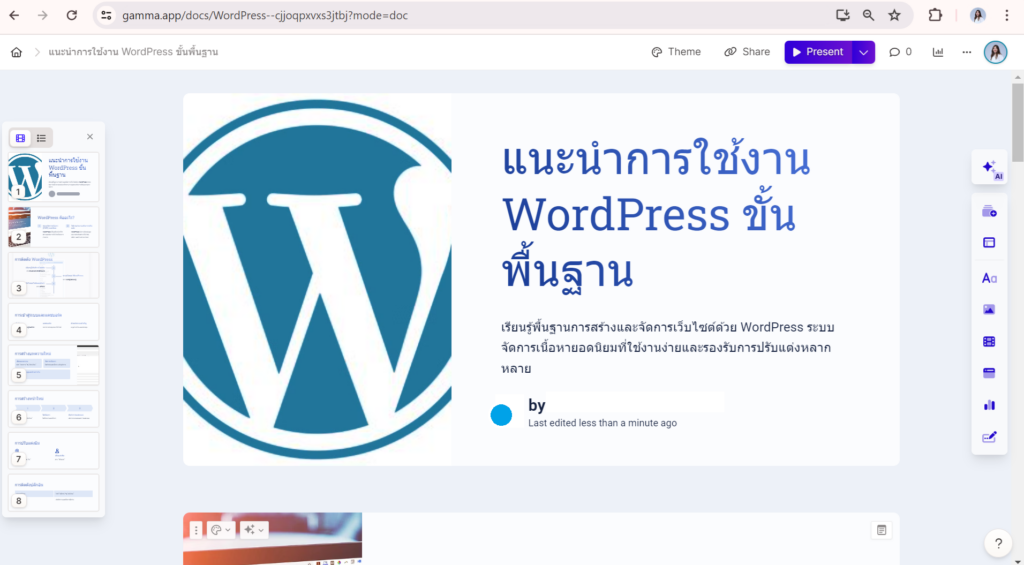Reload the Gamma page
The width and height of the screenshot is (1024, 565).
click(x=72, y=15)
